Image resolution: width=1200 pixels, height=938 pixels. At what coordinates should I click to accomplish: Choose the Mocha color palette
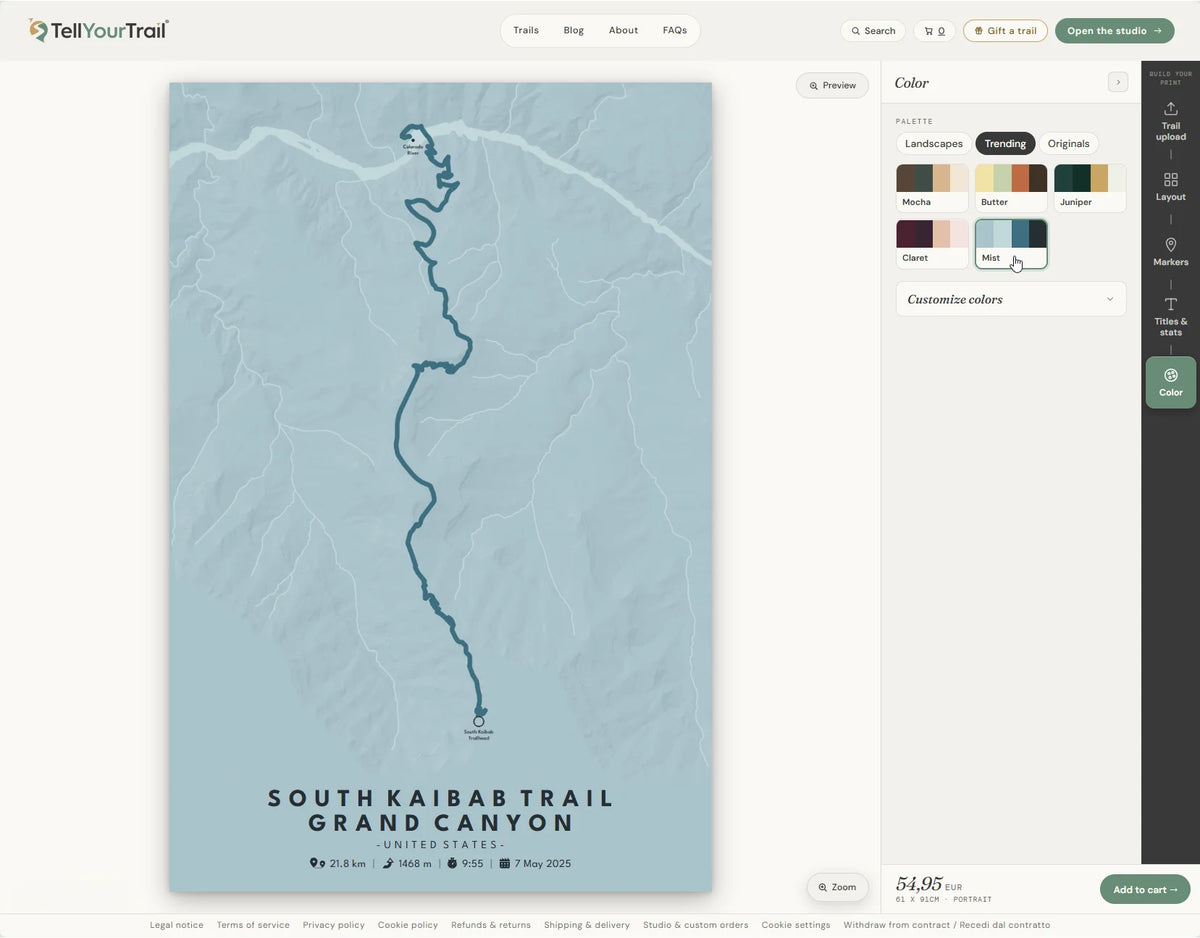click(932, 188)
